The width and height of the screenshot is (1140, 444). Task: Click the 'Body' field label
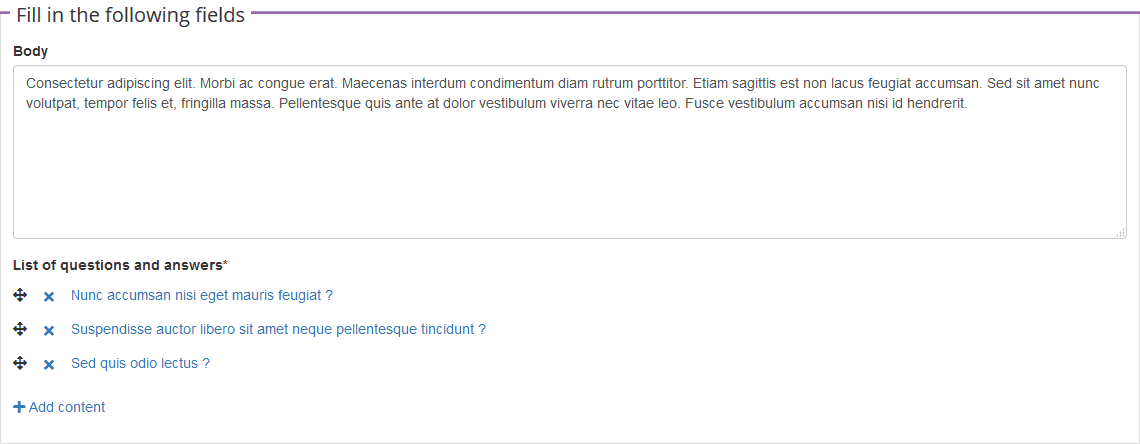coord(30,51)
